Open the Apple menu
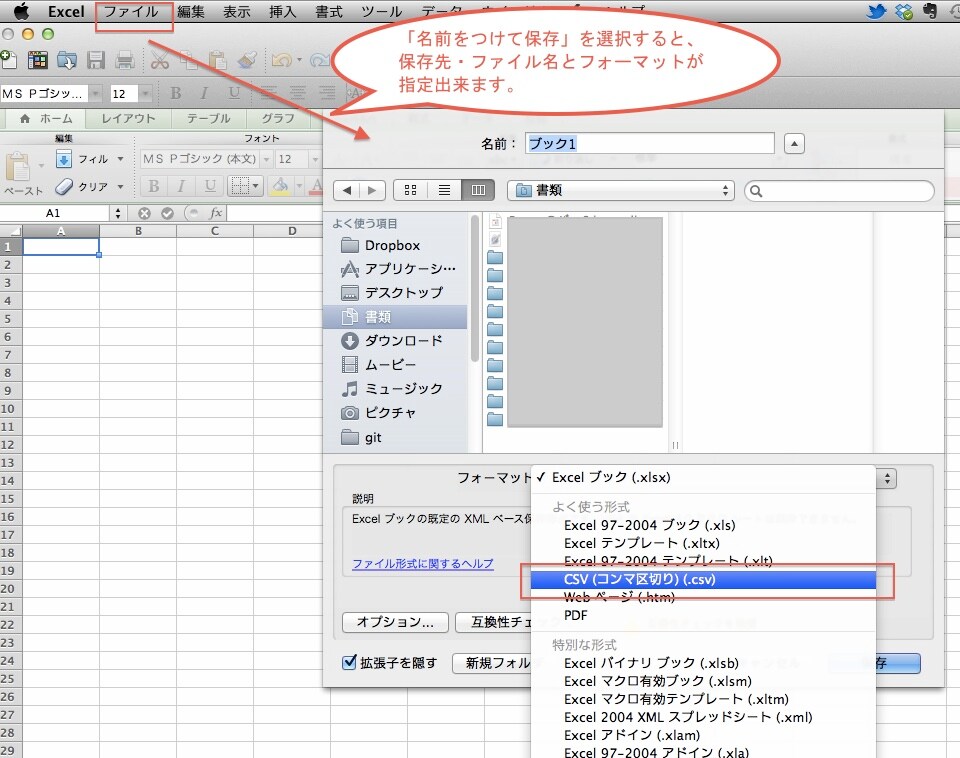 click(x=21, y=11)
